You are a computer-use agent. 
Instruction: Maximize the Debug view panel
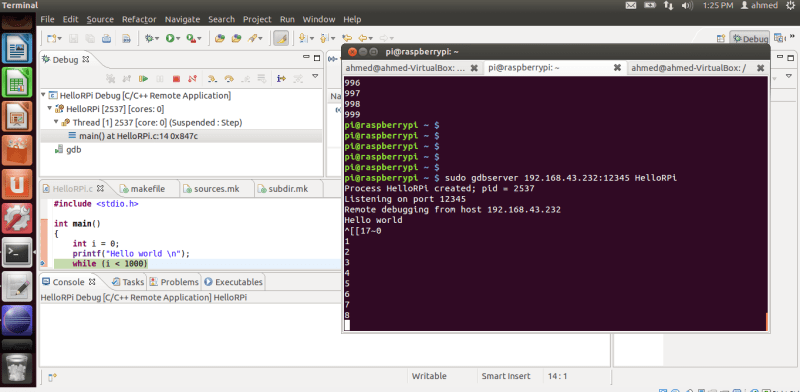coord(317,58)
